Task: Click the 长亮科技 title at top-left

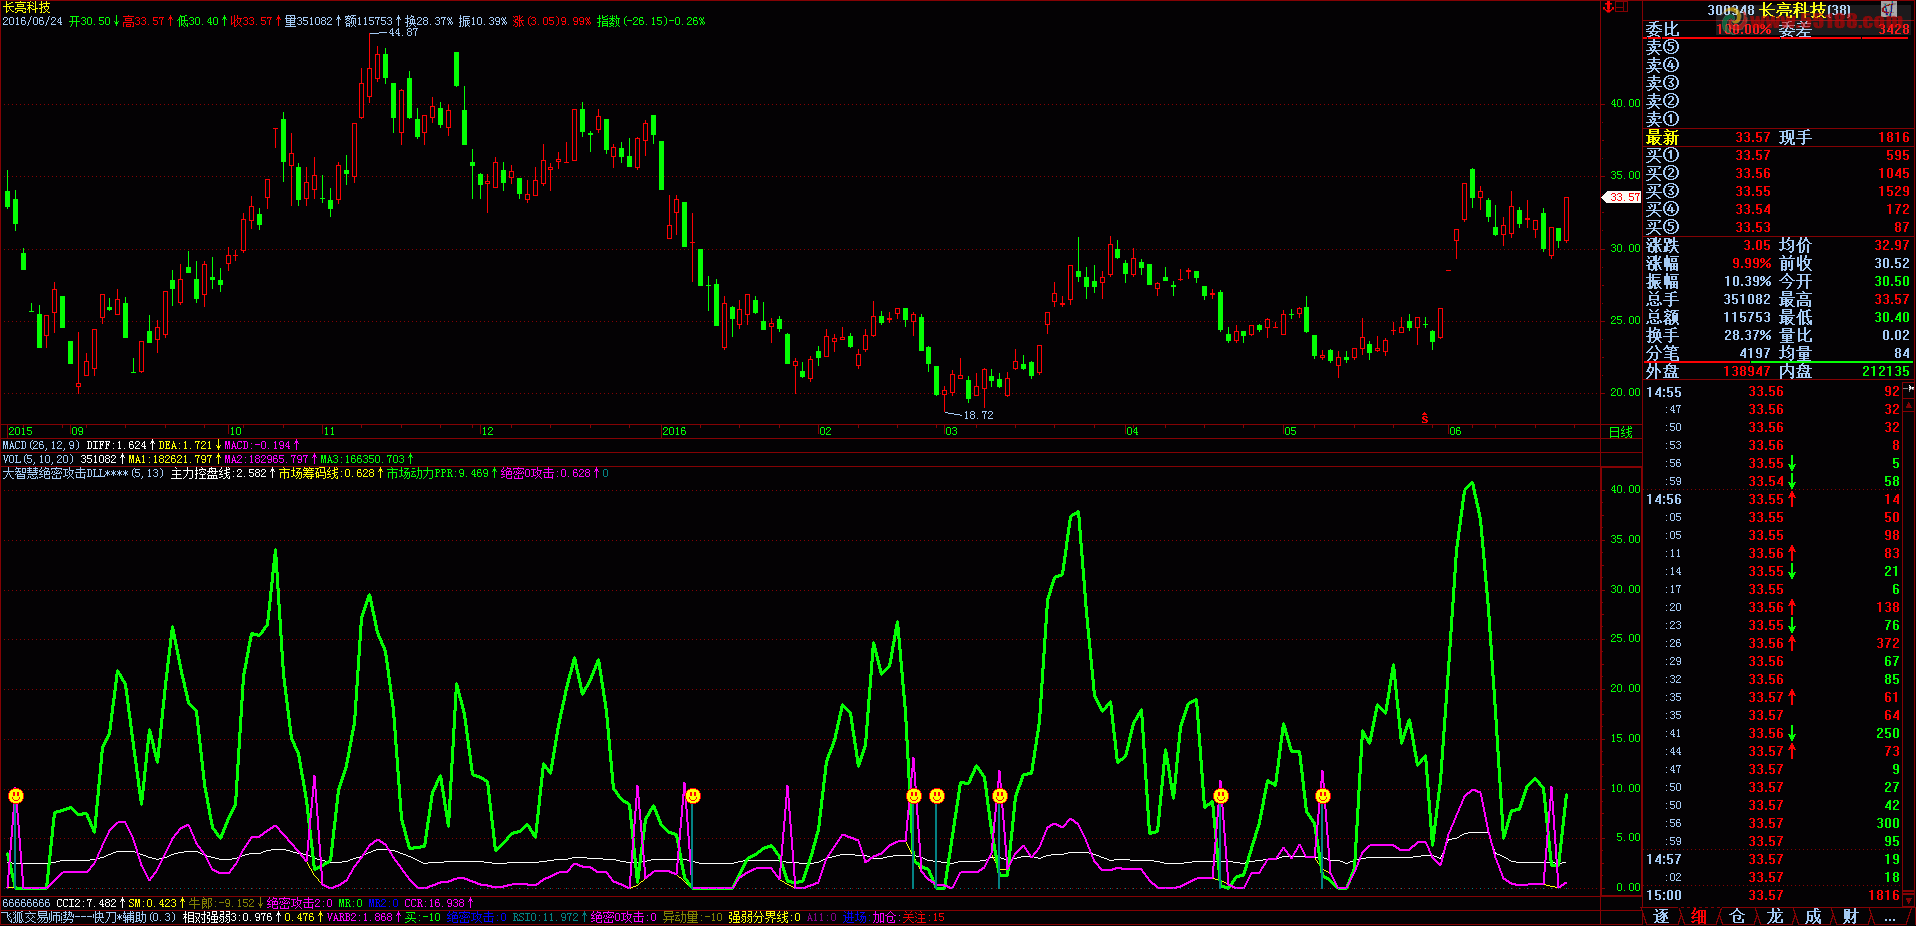Action: click(27, 7)
